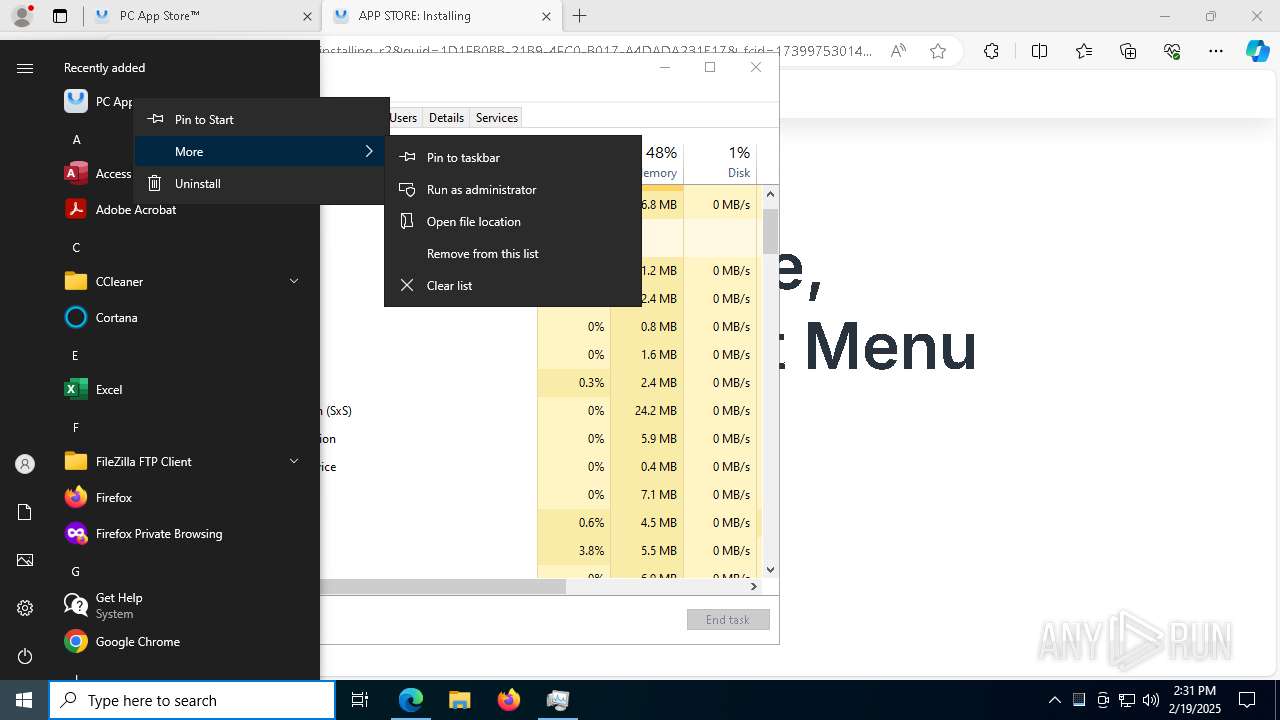Open the Start menu hamburger icon

25,68
